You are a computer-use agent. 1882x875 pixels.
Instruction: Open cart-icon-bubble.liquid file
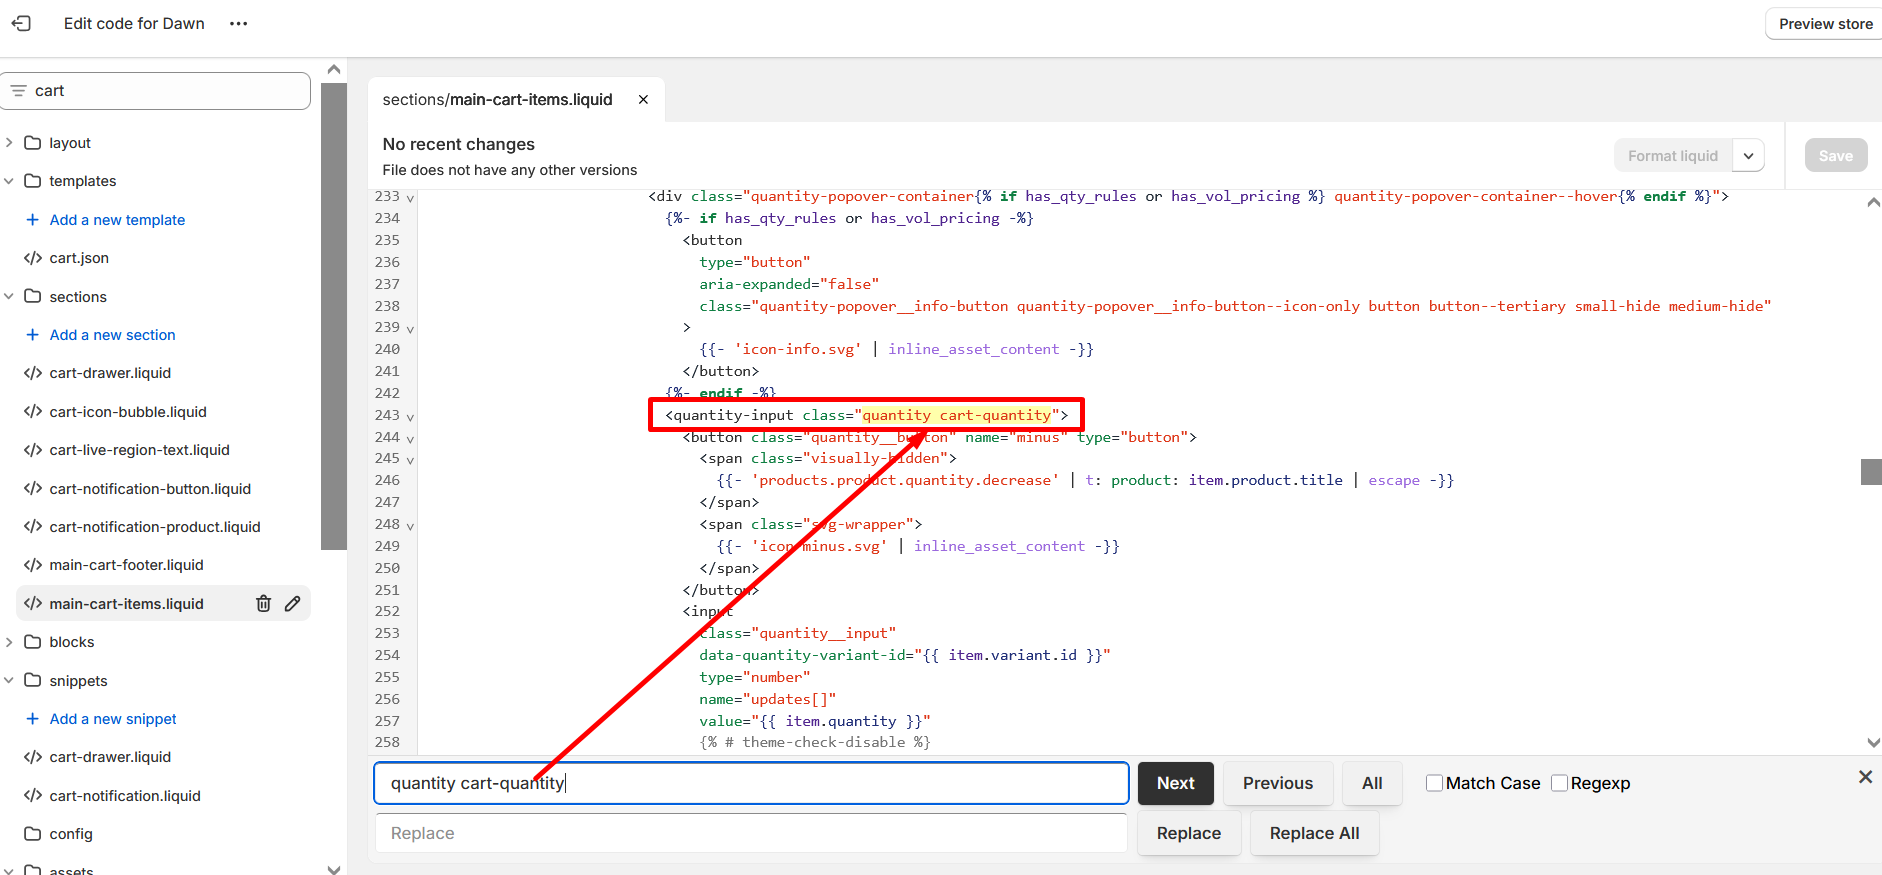(x=128, y=411)
